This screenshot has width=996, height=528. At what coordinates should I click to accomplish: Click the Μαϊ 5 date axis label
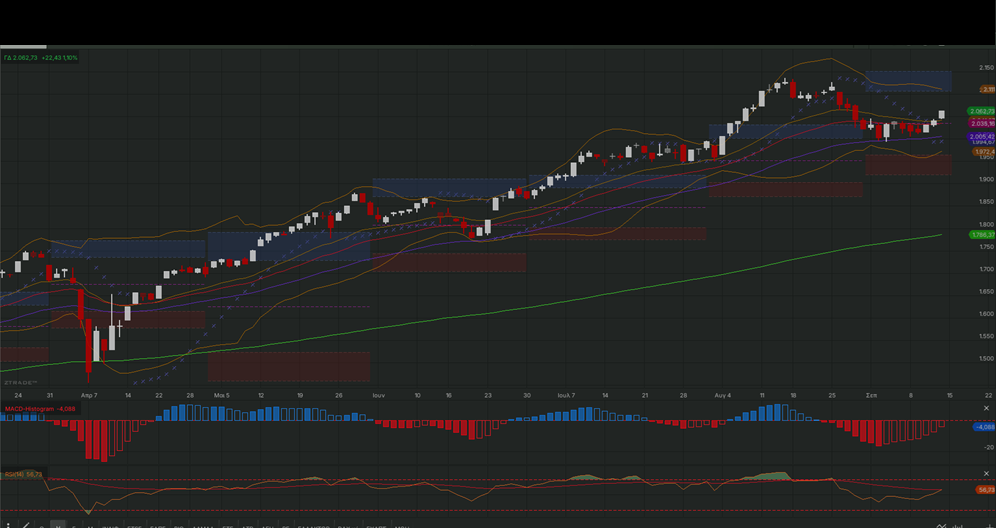coord(222,395)
